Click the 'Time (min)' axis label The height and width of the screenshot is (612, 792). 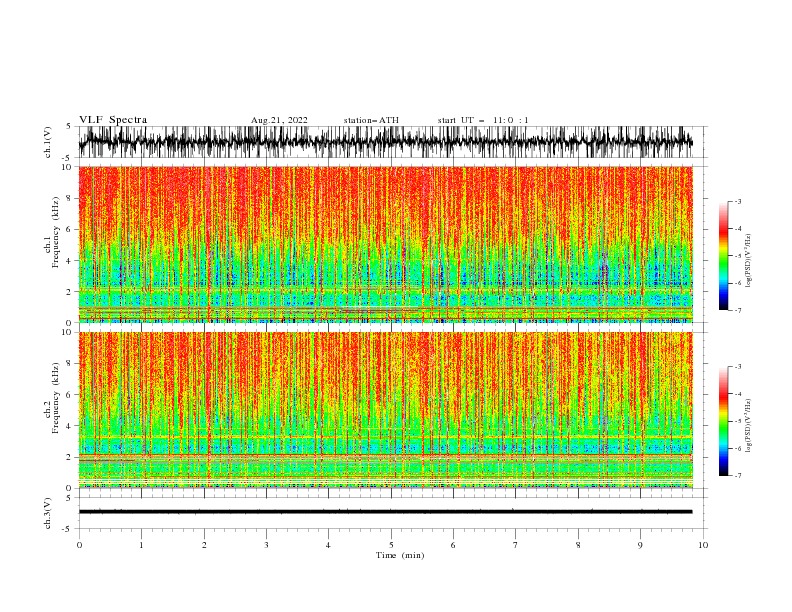click(400, 555)
